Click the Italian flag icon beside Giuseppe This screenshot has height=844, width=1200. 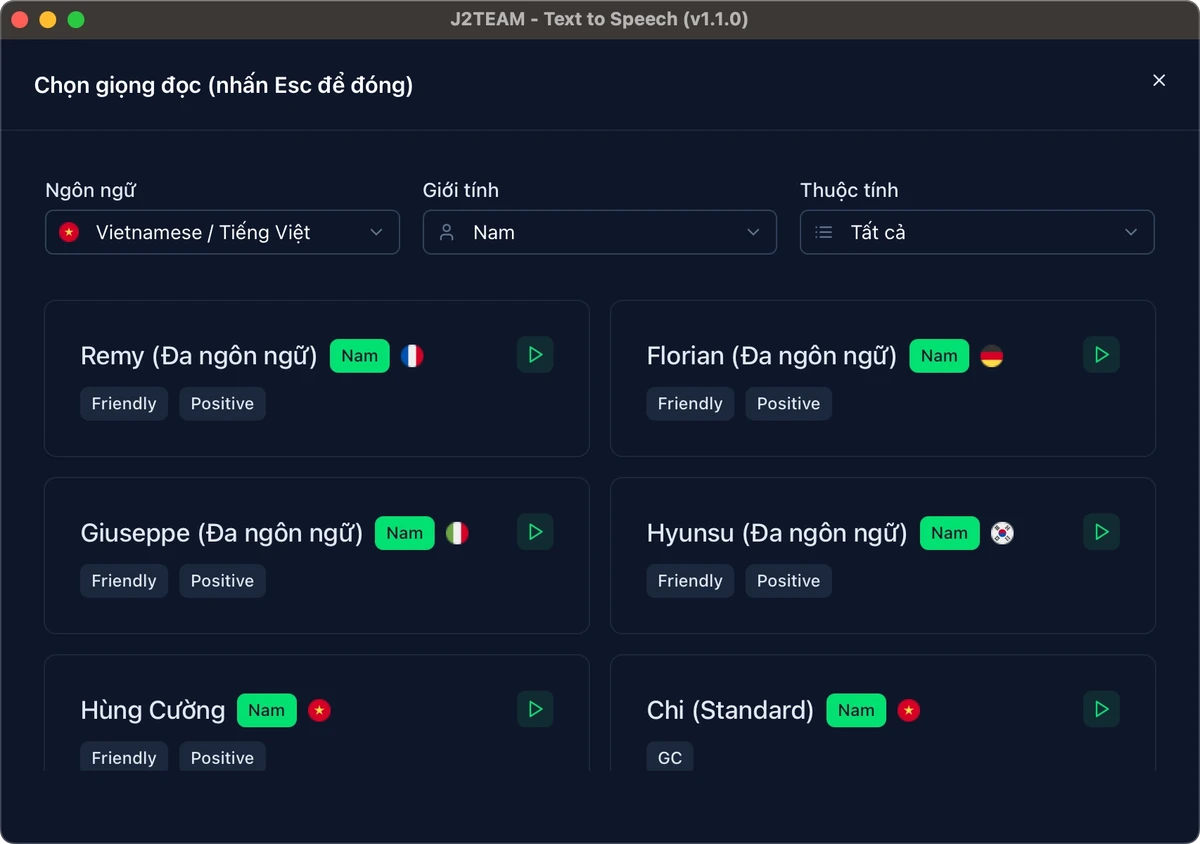coord(457,533)
